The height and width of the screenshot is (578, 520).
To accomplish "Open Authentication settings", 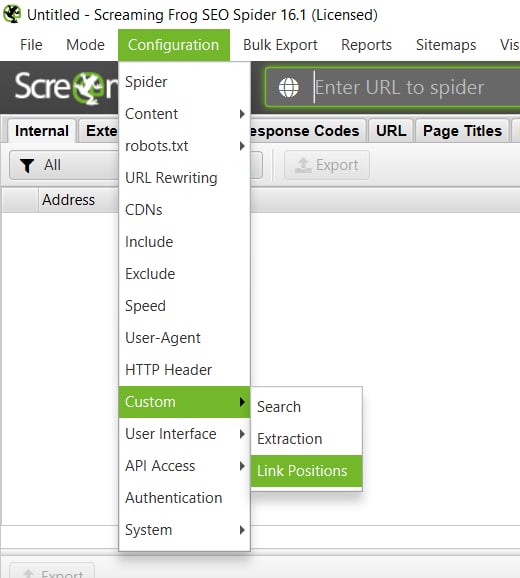I will pyautogui.click(x=184, y=498).
